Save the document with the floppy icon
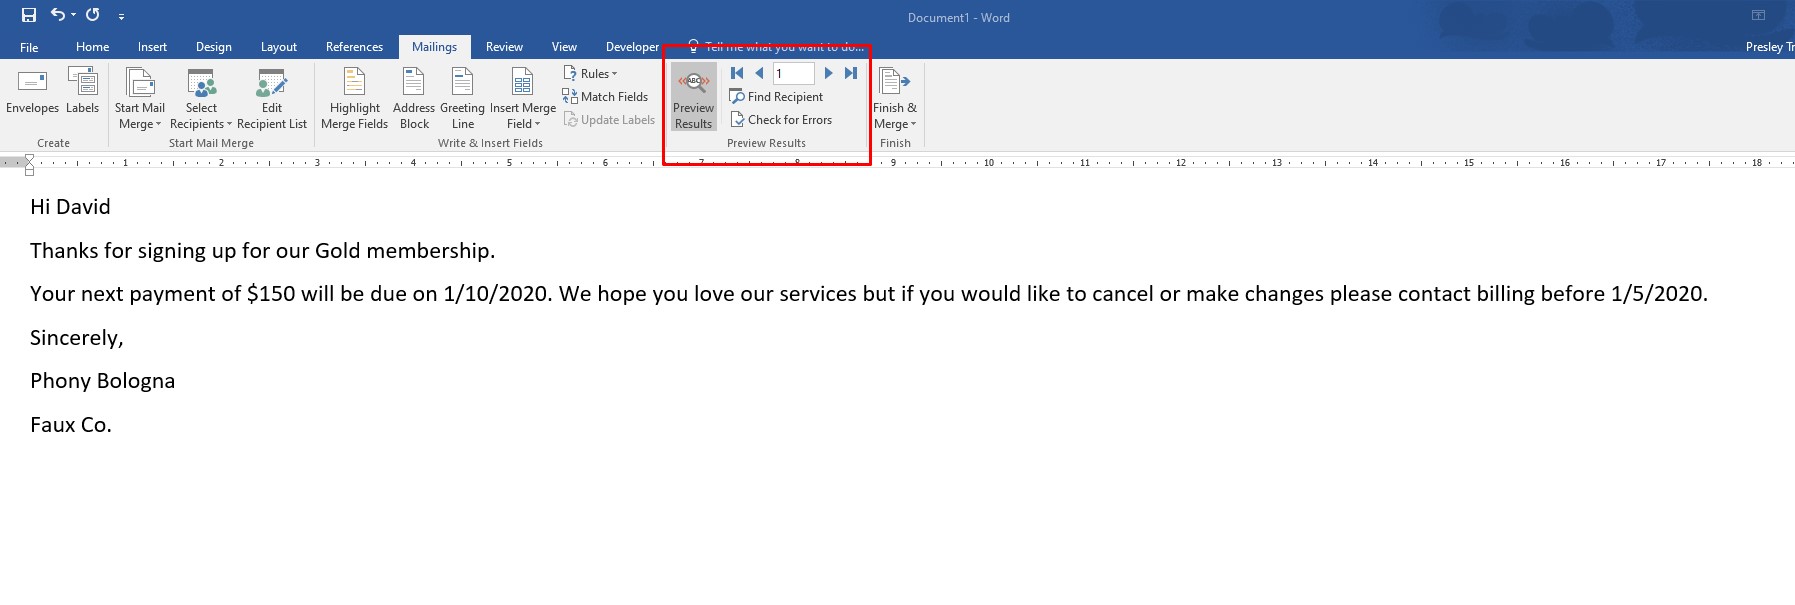 tap(29, 15)
